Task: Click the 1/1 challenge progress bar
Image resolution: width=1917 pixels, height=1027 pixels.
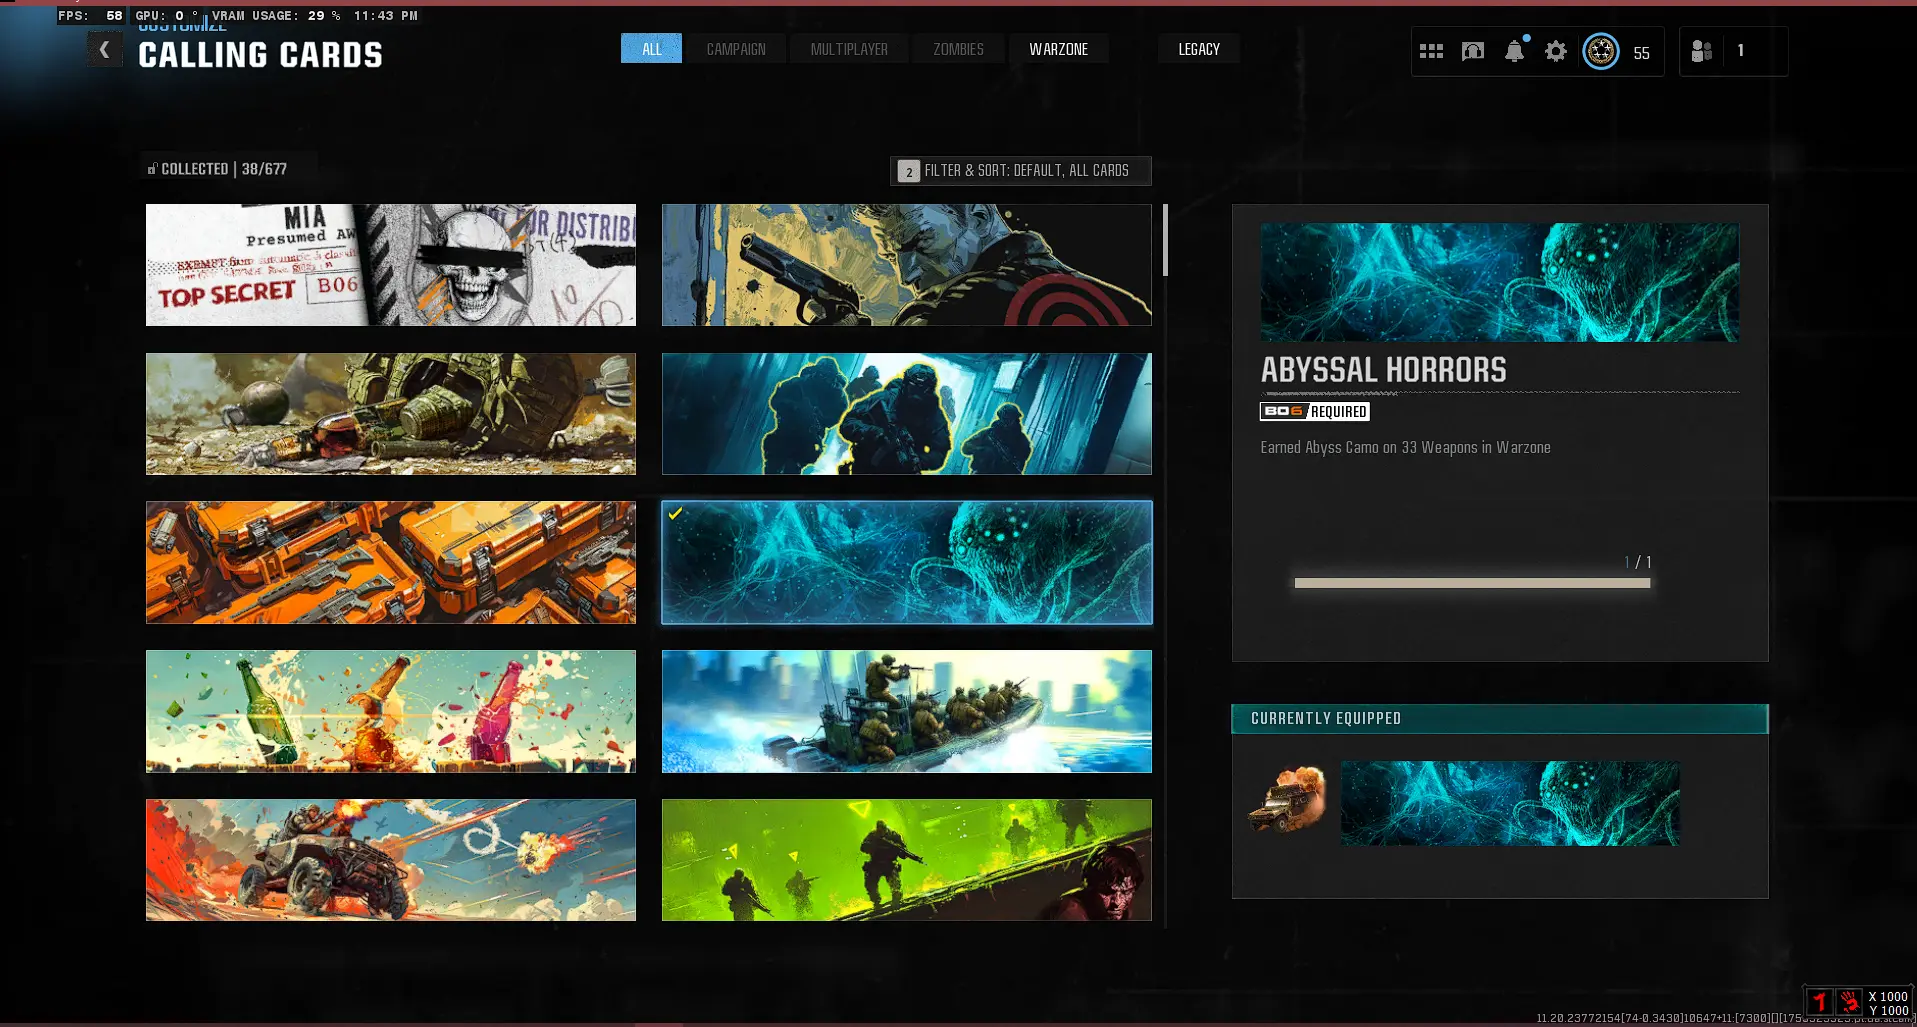Action: (x=1471, y=583)
